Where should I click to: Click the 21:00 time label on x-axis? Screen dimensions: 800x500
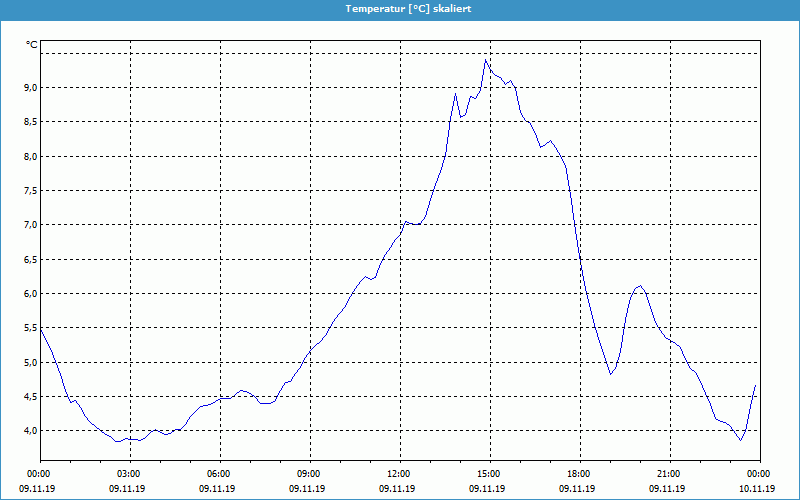pos(668,474)
